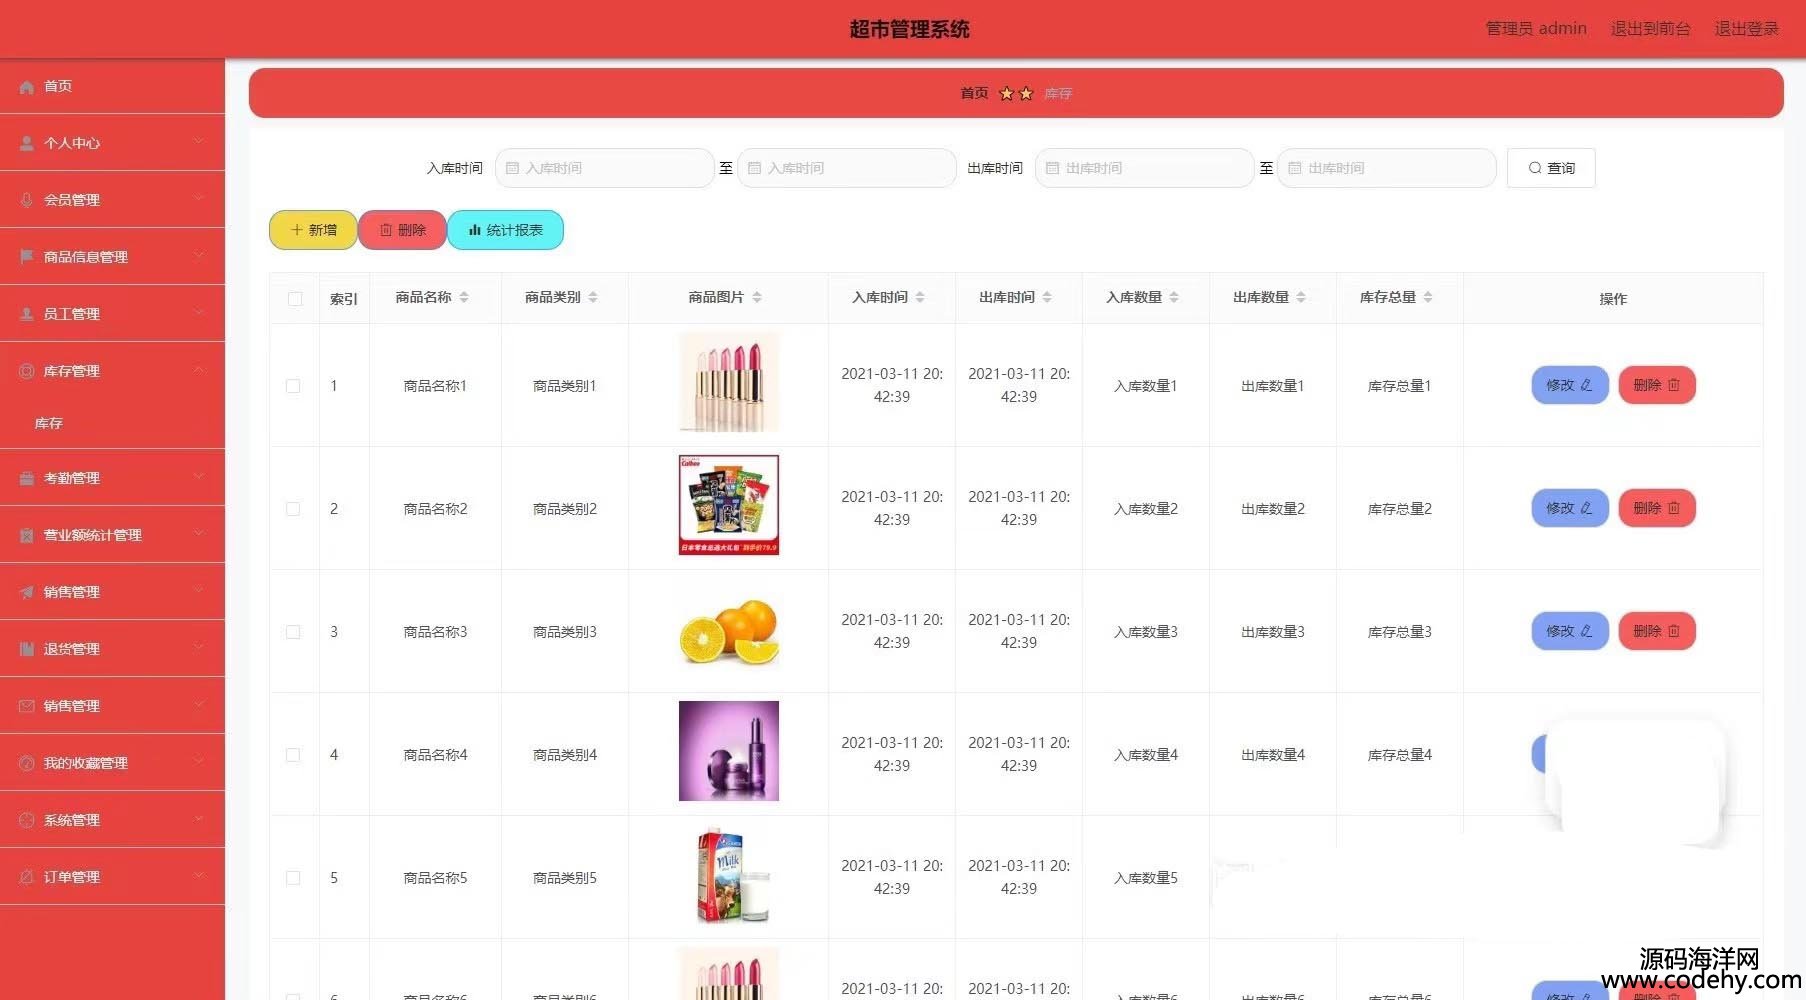1806x1000 pixels.
Task: Click the 出库时间 start date field
Action: 1144,168
